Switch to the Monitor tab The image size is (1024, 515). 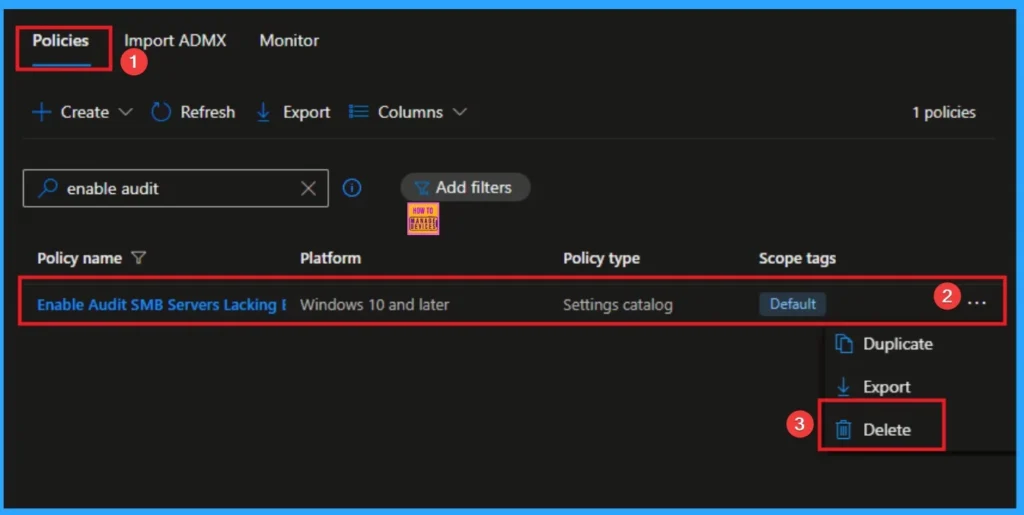pyautogui.click(x=289, y=41)
